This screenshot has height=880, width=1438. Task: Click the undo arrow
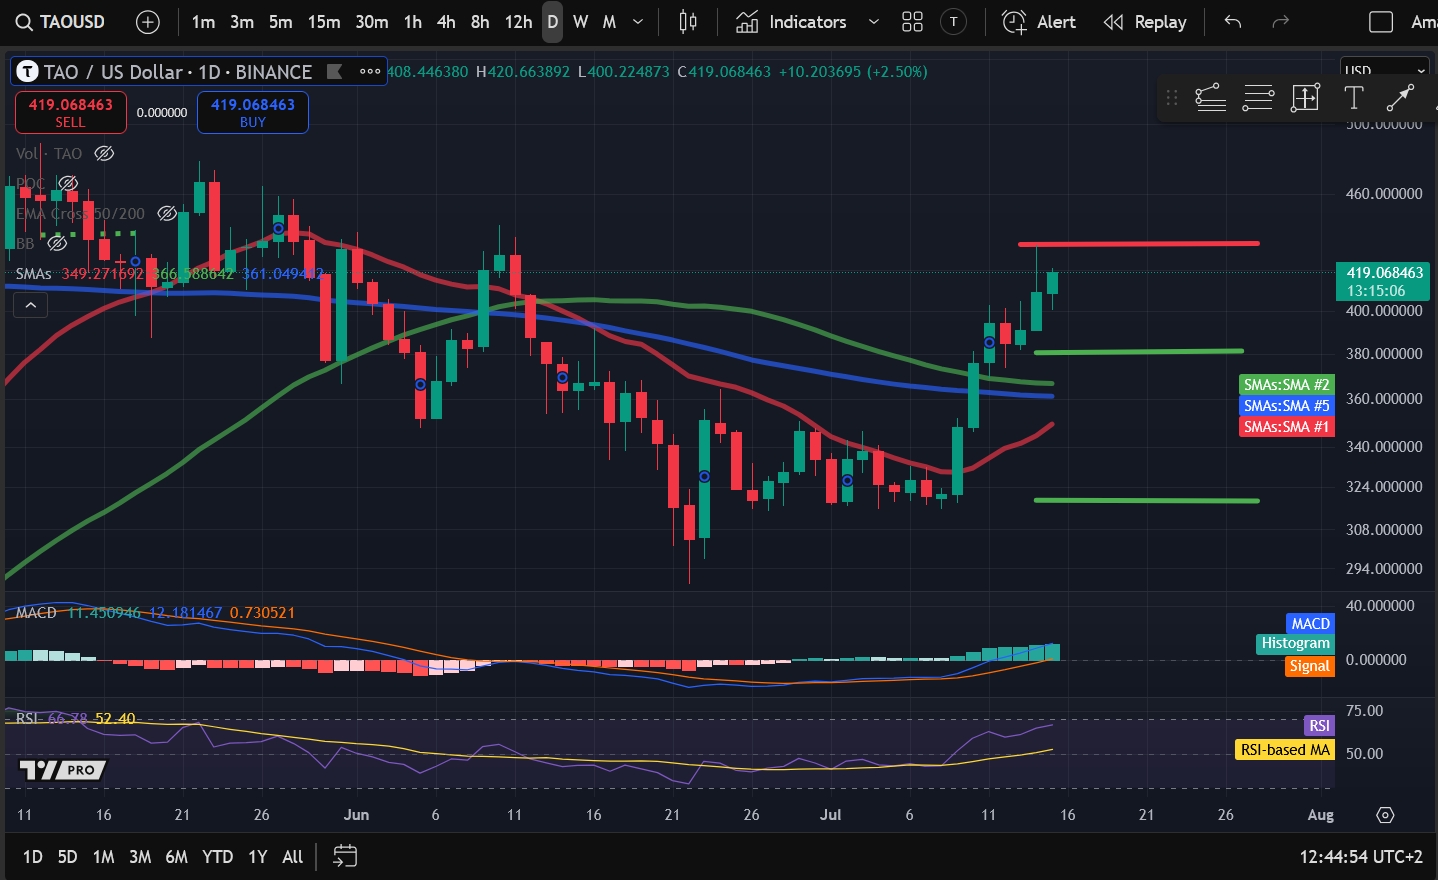1233,22
